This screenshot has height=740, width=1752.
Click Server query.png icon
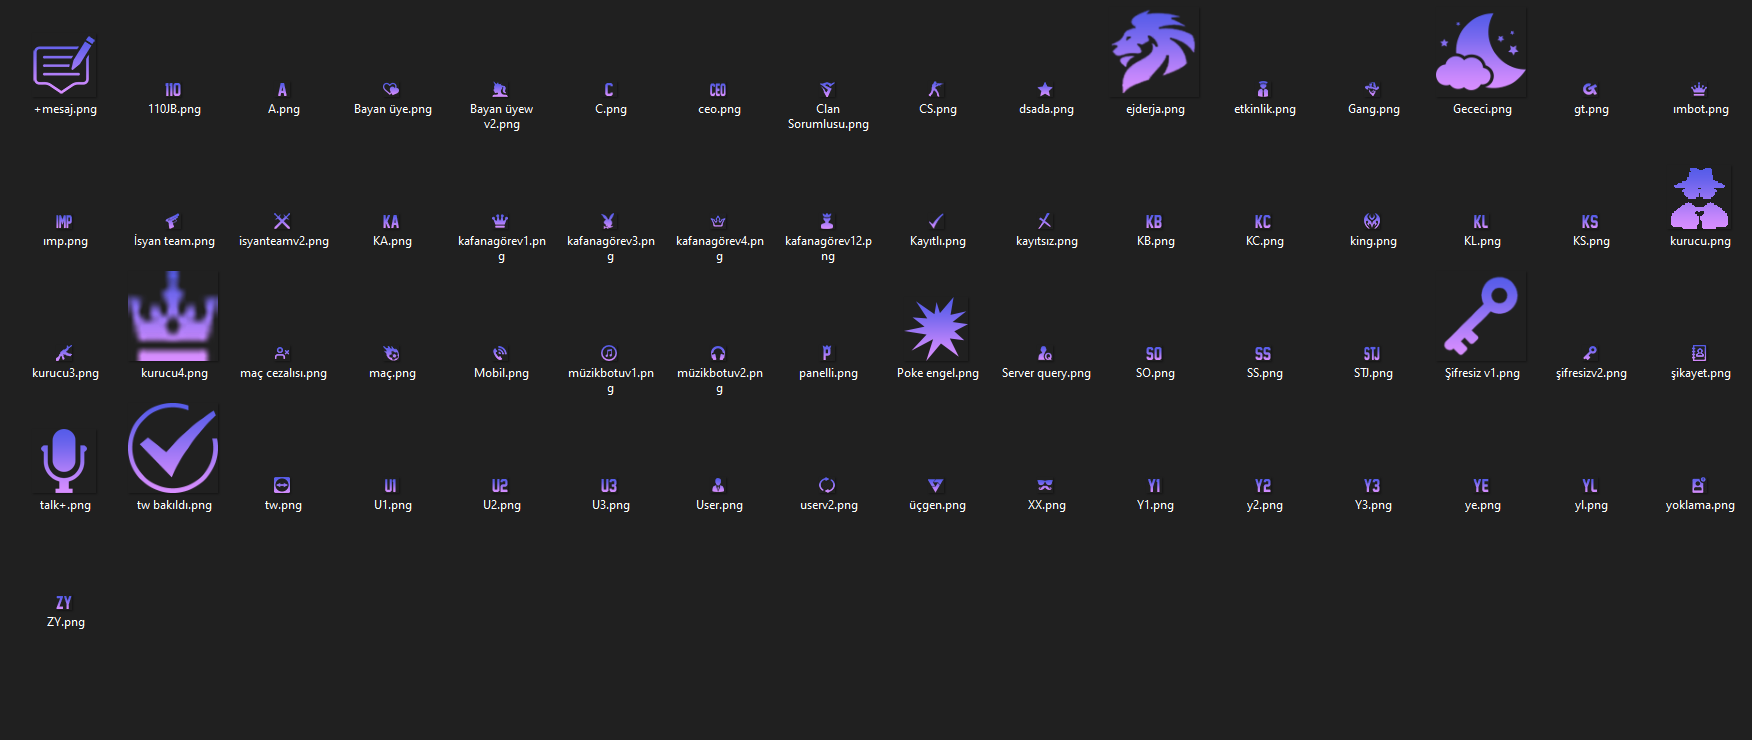(1045, 354)
